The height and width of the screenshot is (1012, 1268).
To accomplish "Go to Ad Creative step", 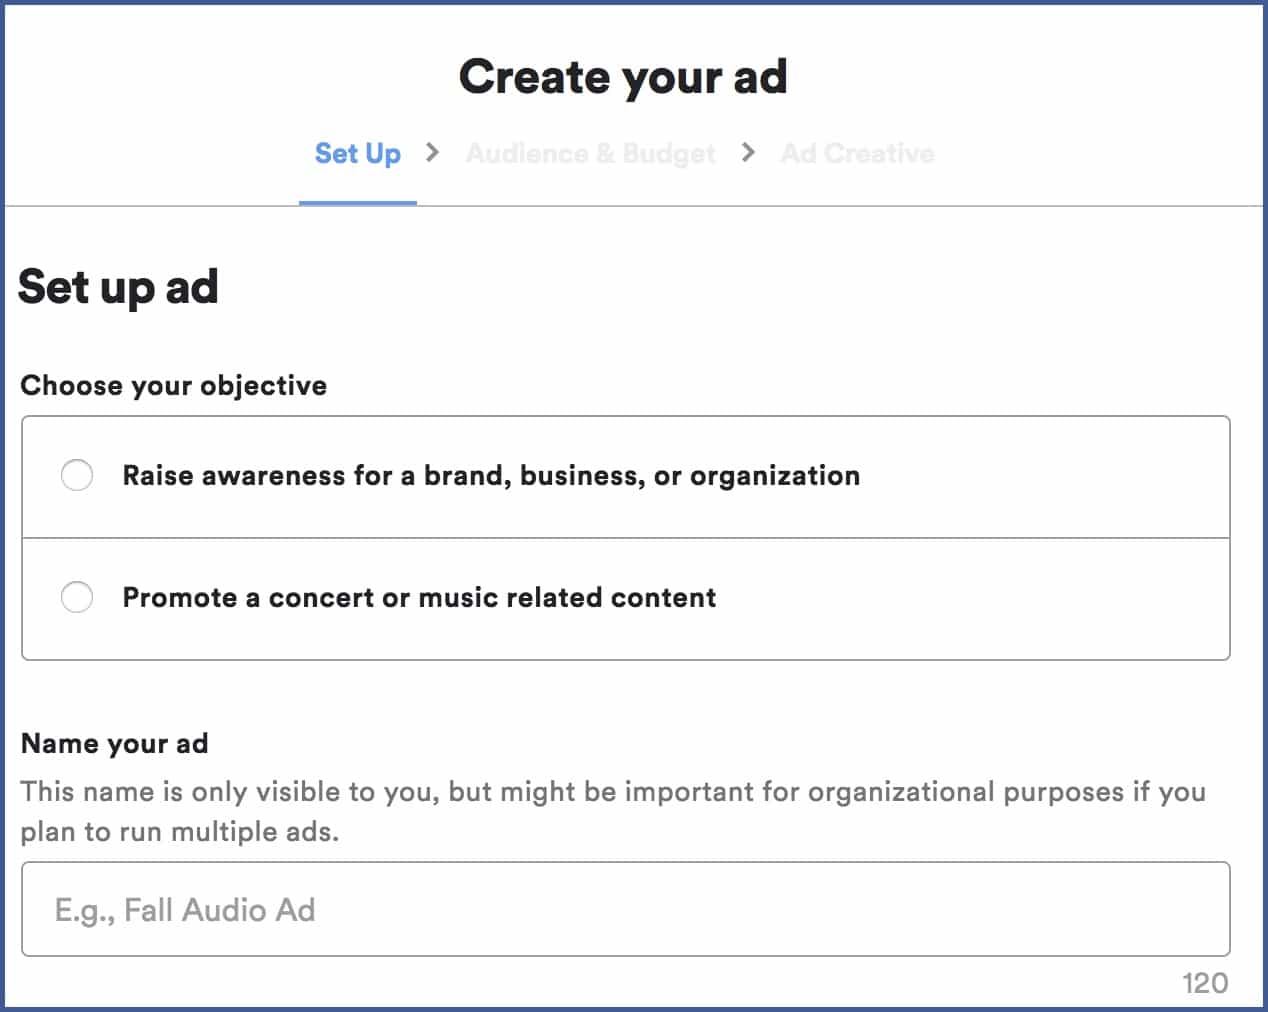I will pos(858,153).
